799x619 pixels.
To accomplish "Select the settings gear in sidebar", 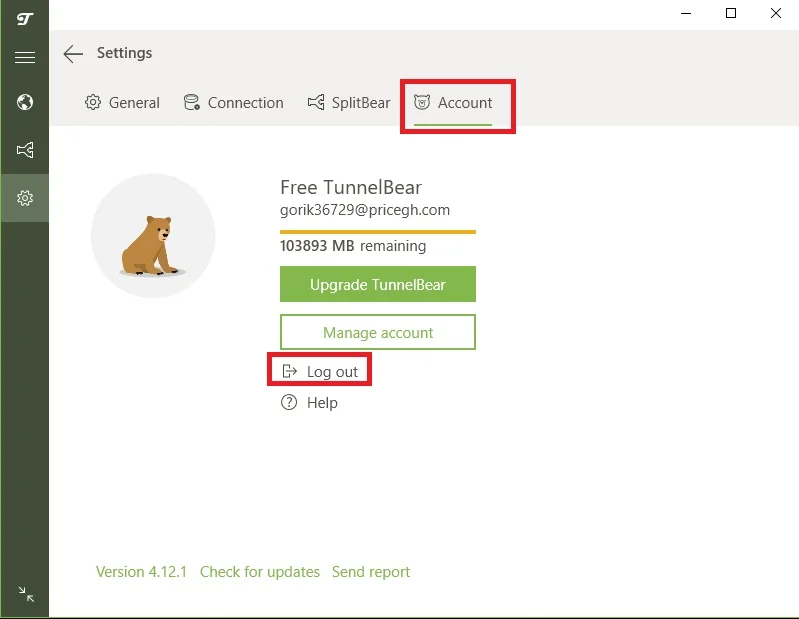I will coord(24,198).
